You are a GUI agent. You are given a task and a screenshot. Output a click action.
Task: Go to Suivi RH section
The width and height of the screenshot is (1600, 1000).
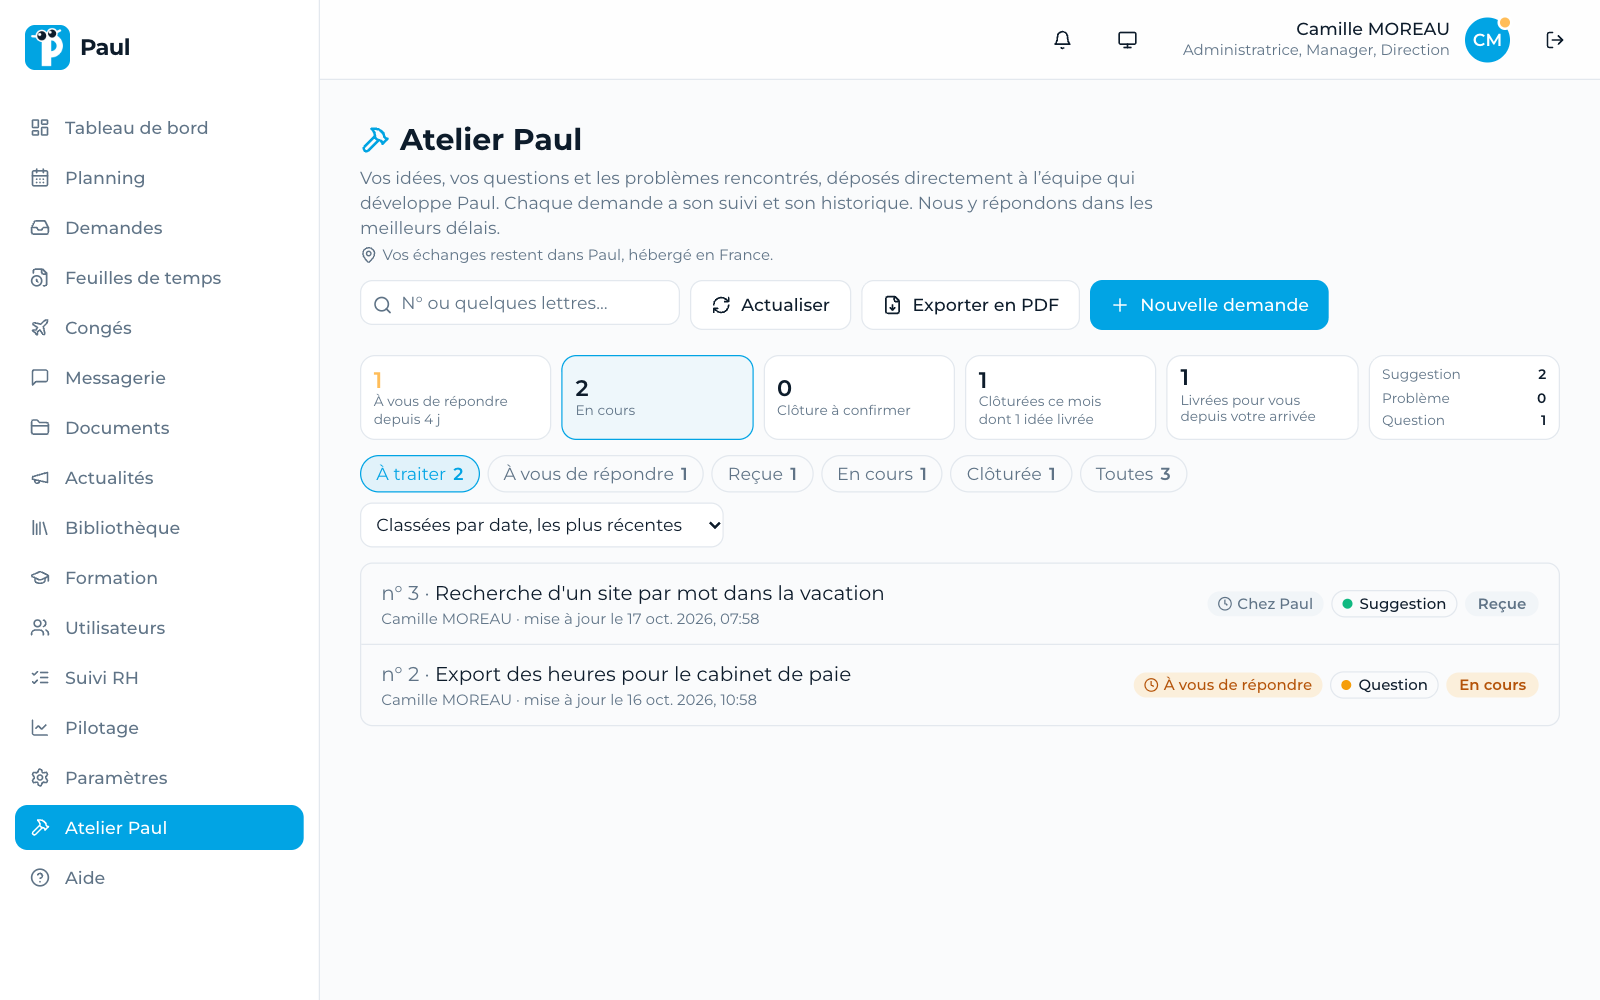(x=159, y=678)
